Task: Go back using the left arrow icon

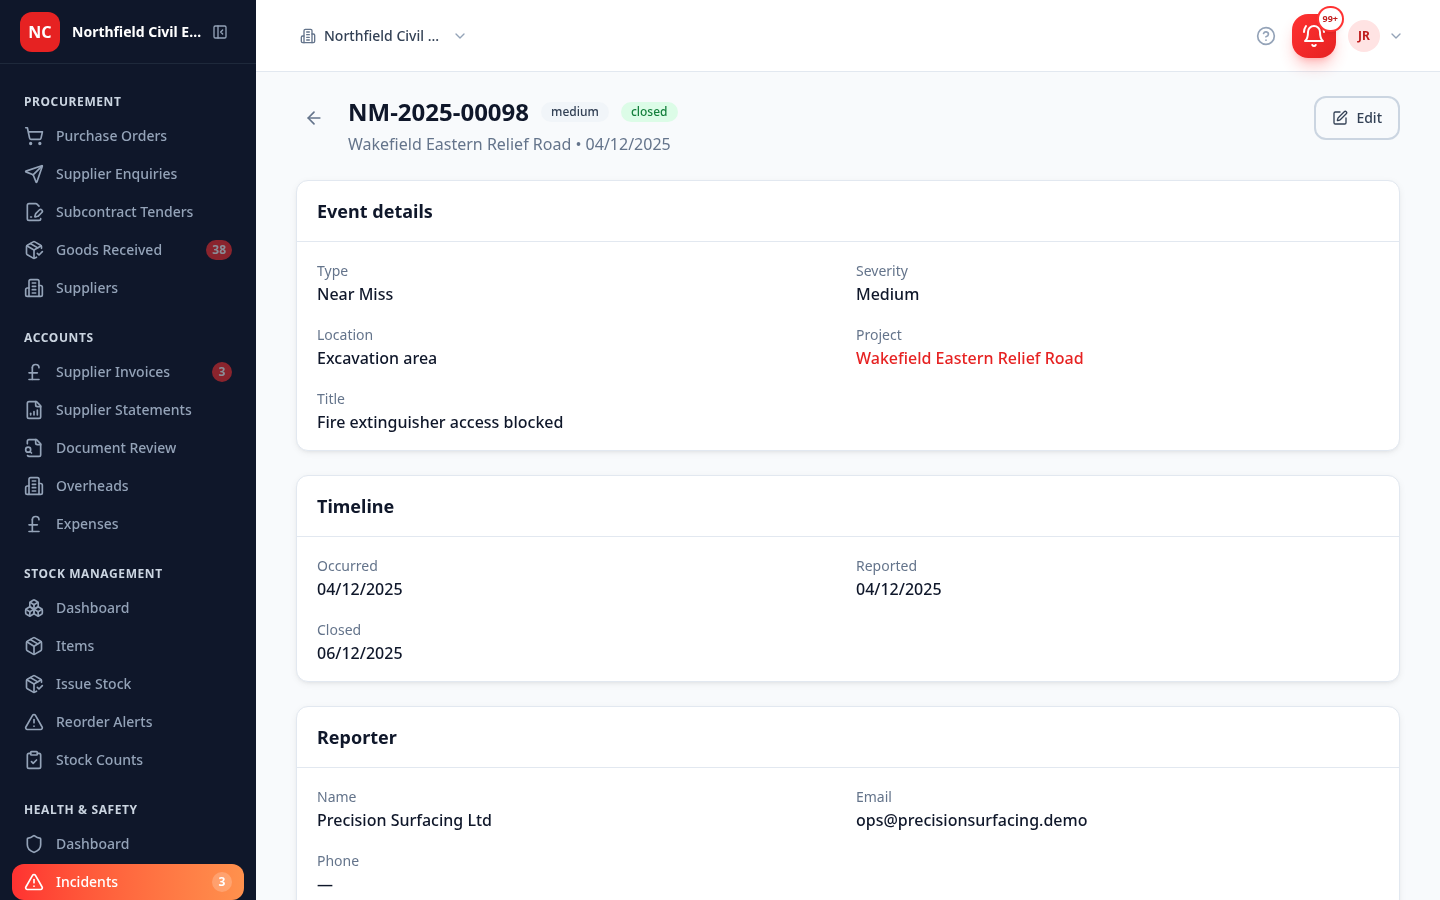Action: [x=314, y=118]
